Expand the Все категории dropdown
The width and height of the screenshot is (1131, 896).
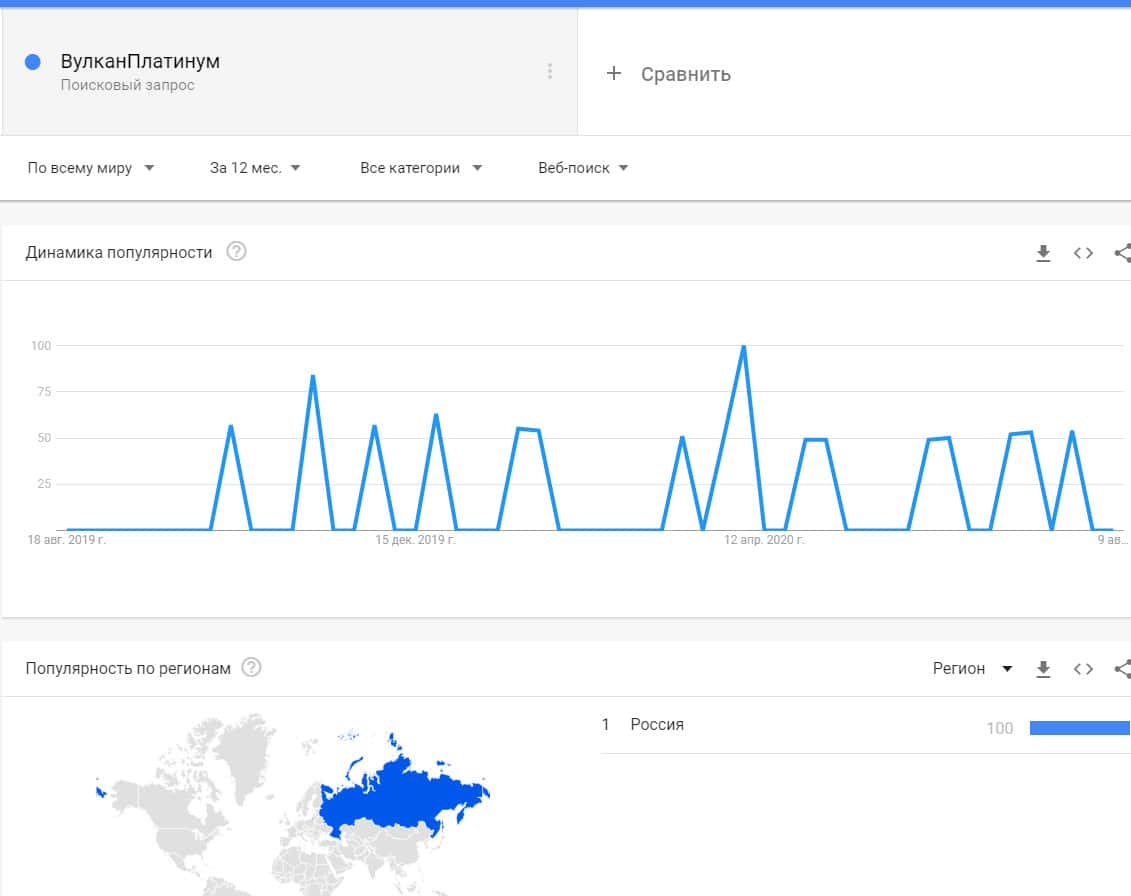click(x=421, y=168)
